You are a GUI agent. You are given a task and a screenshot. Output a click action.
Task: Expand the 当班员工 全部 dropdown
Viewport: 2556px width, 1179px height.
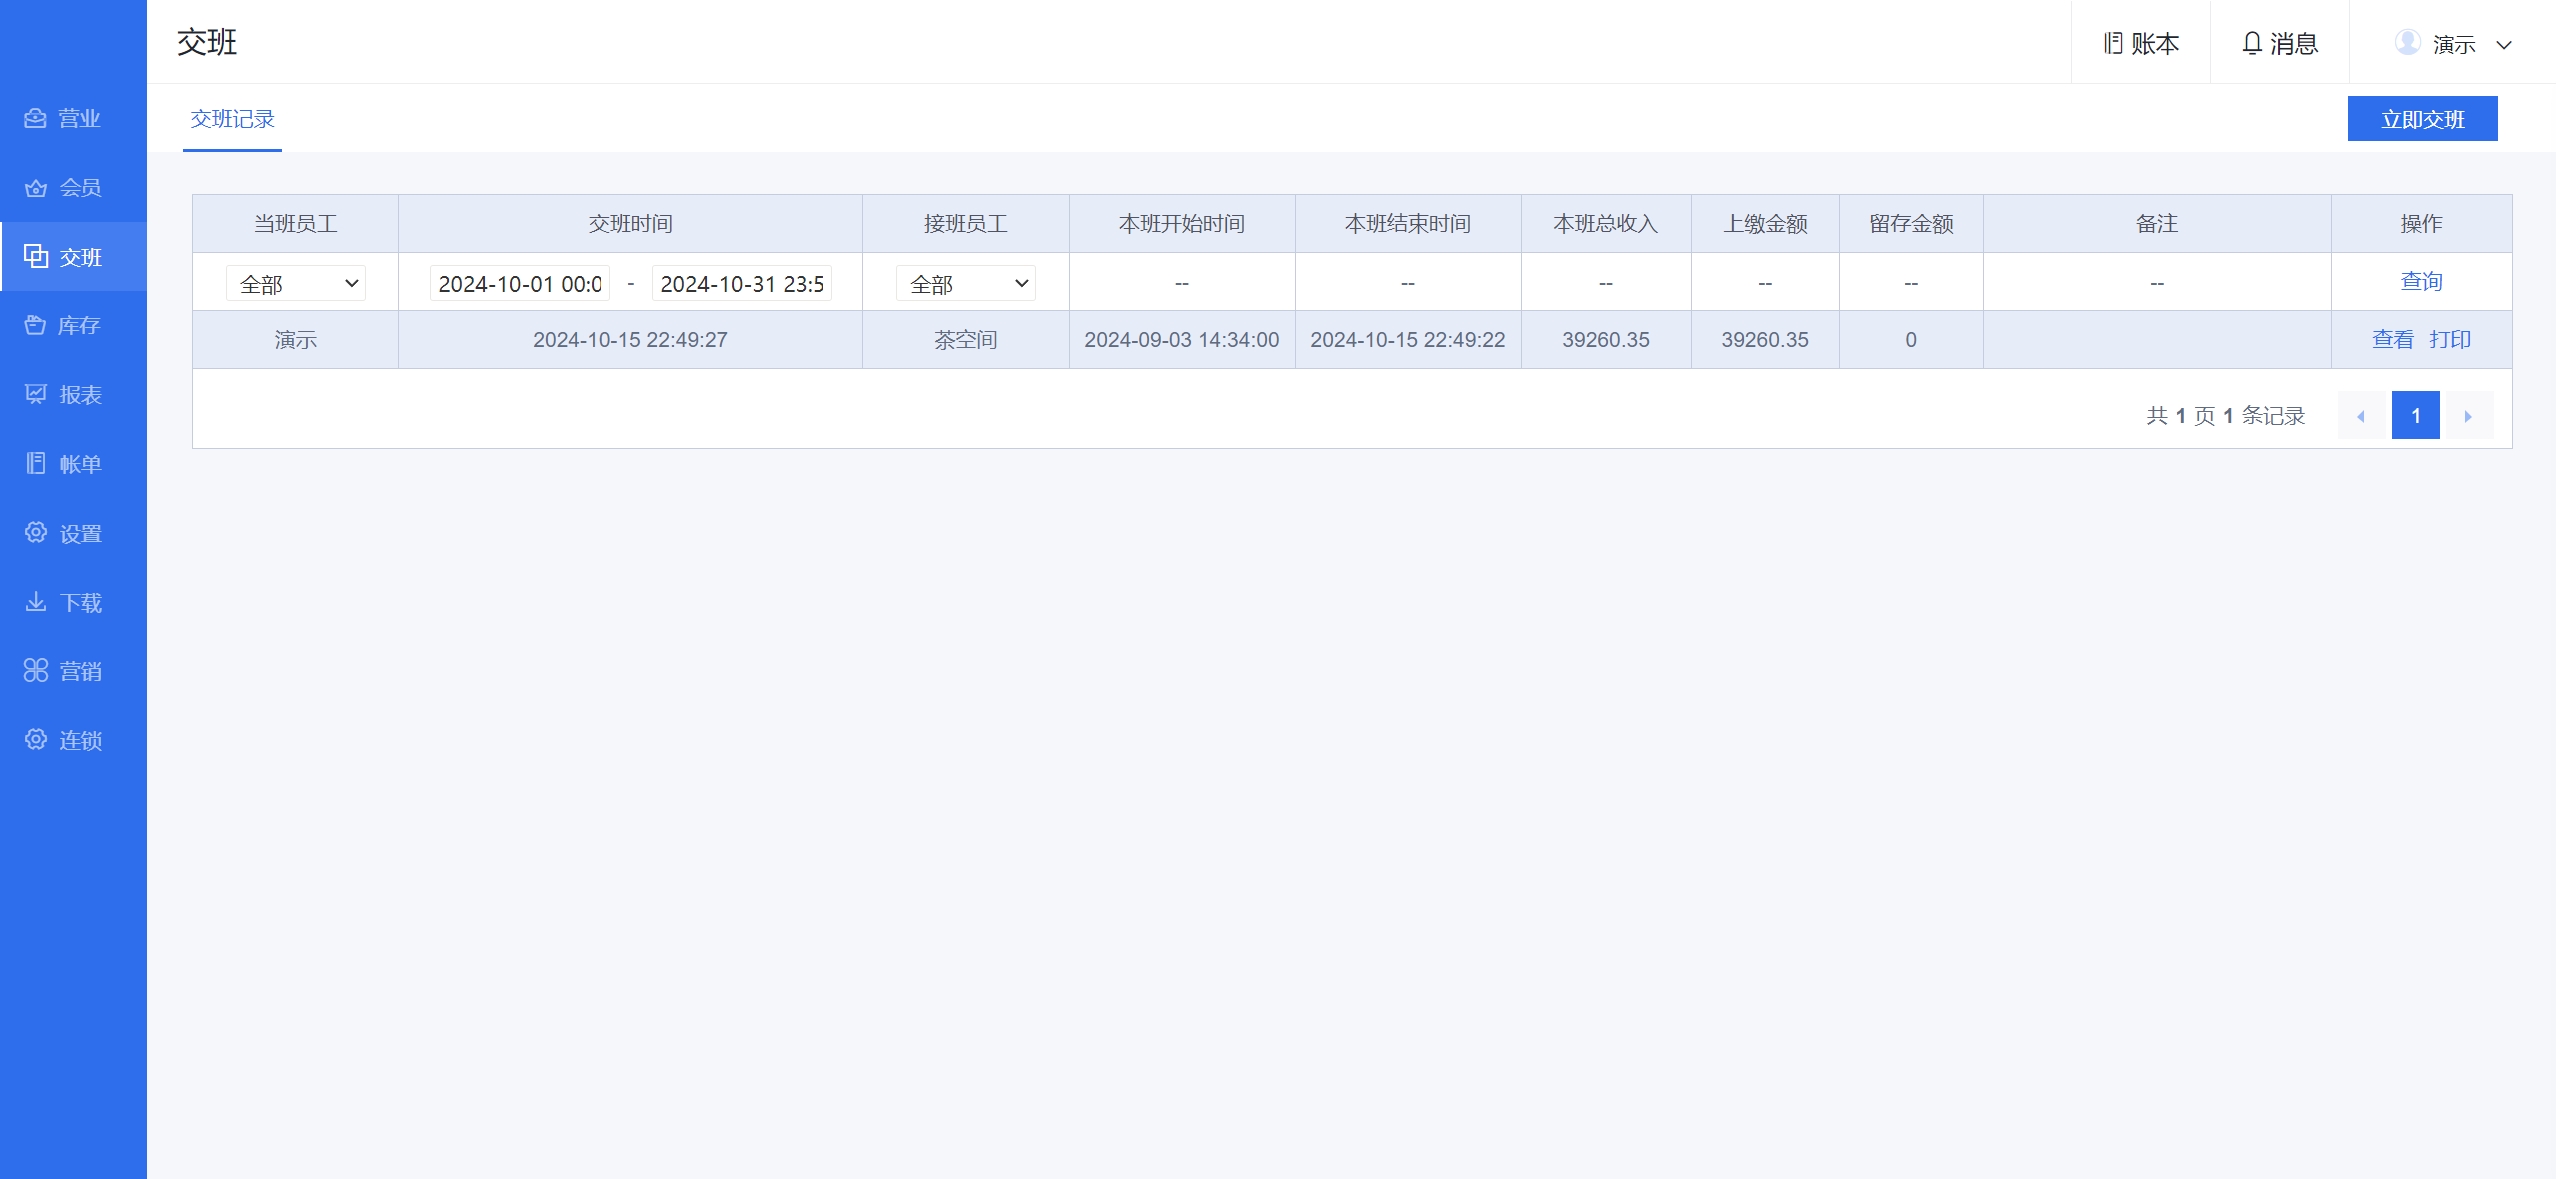click(296, 284)
